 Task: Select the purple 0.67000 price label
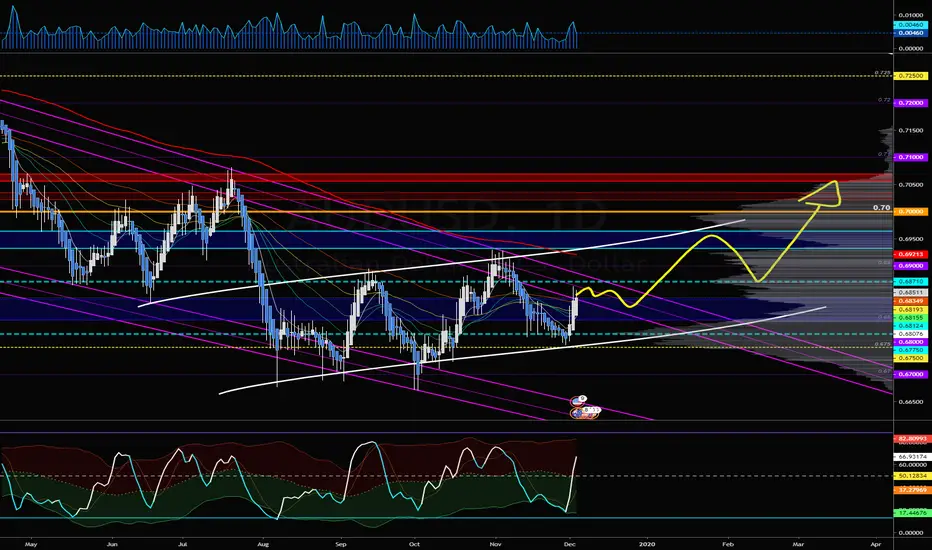(911, 375)
